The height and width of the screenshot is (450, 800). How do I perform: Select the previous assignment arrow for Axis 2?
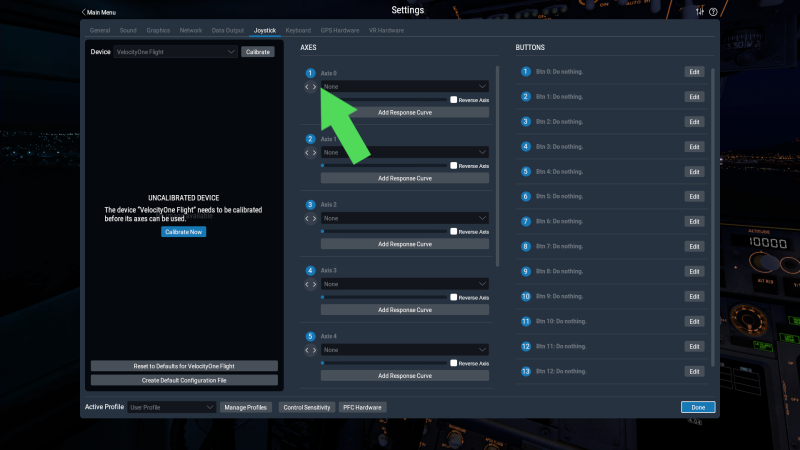pos(307,218)
